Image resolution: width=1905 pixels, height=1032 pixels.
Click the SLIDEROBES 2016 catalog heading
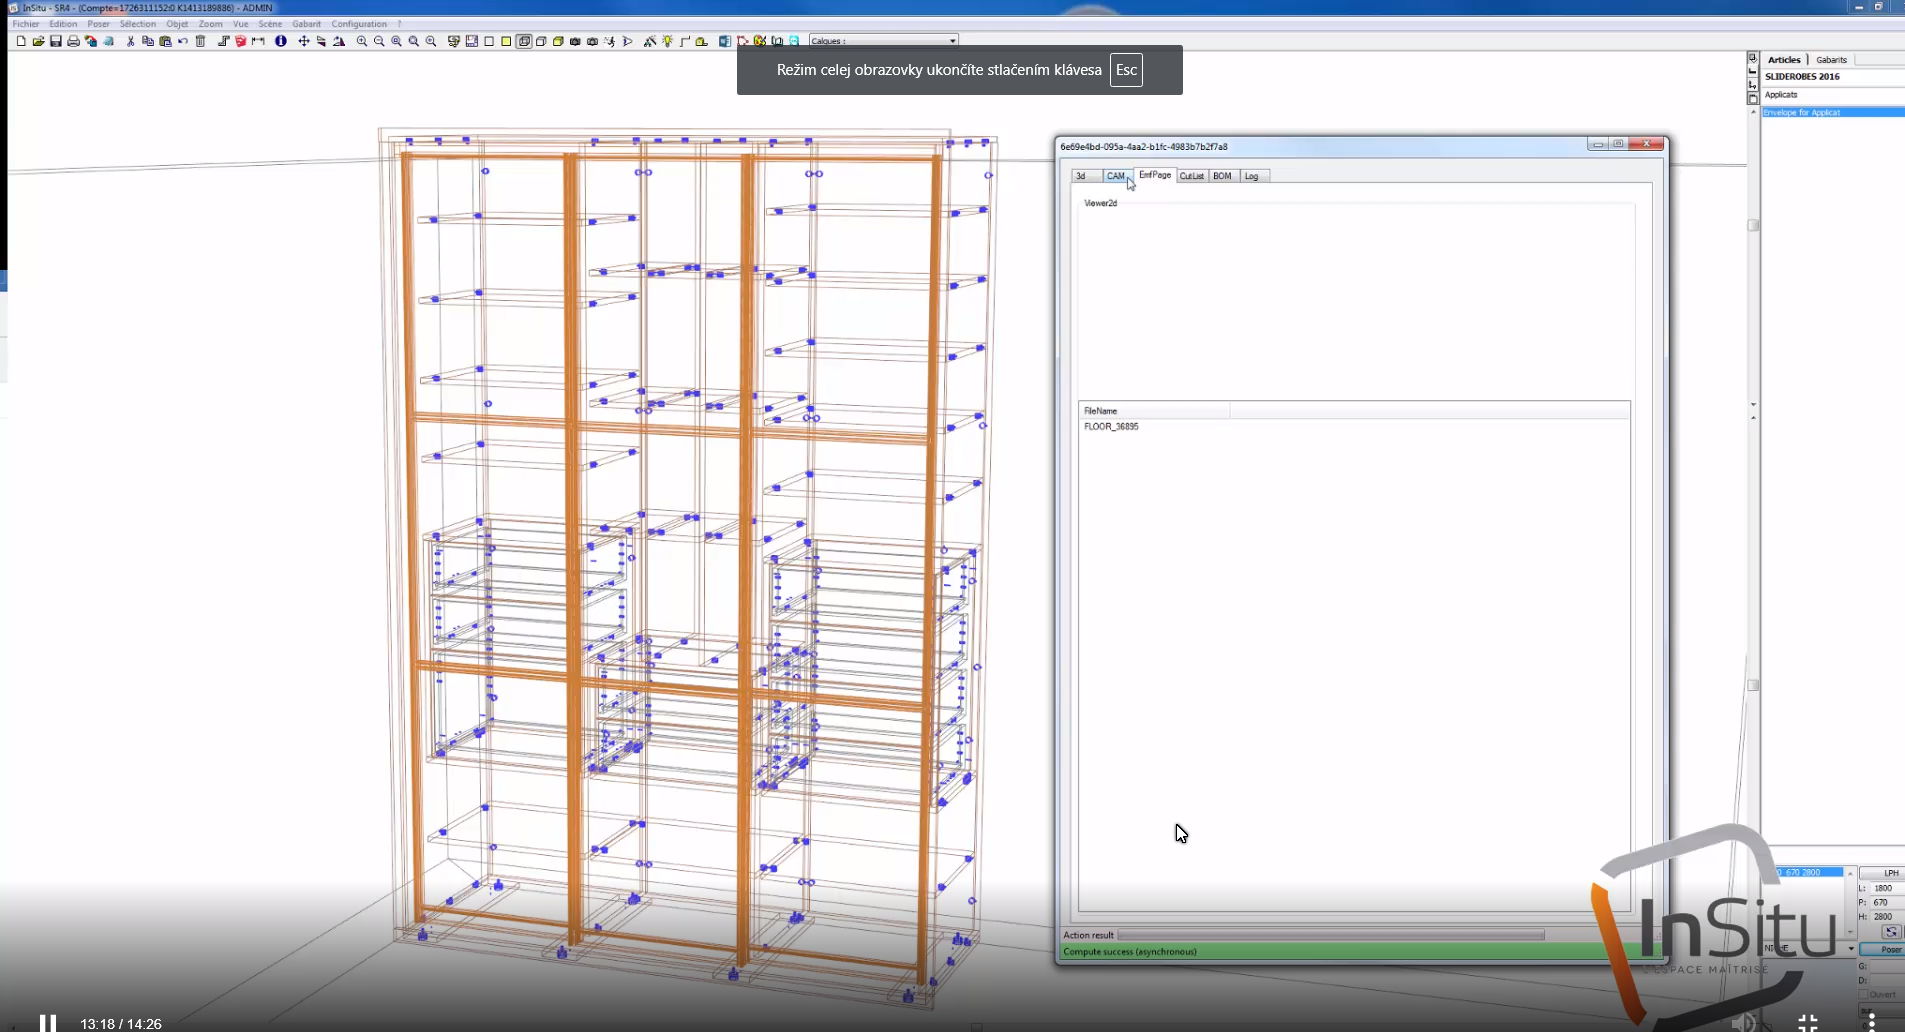pos(1802,77)
